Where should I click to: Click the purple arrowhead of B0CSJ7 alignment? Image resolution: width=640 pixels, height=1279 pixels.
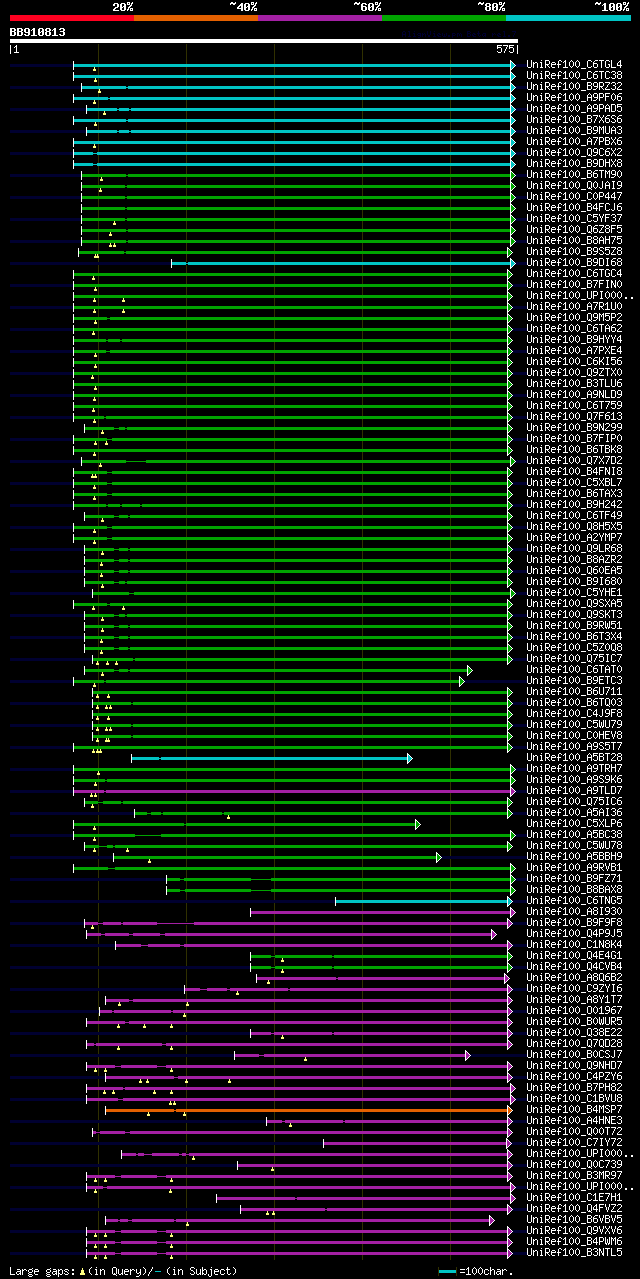point(468,1055)
